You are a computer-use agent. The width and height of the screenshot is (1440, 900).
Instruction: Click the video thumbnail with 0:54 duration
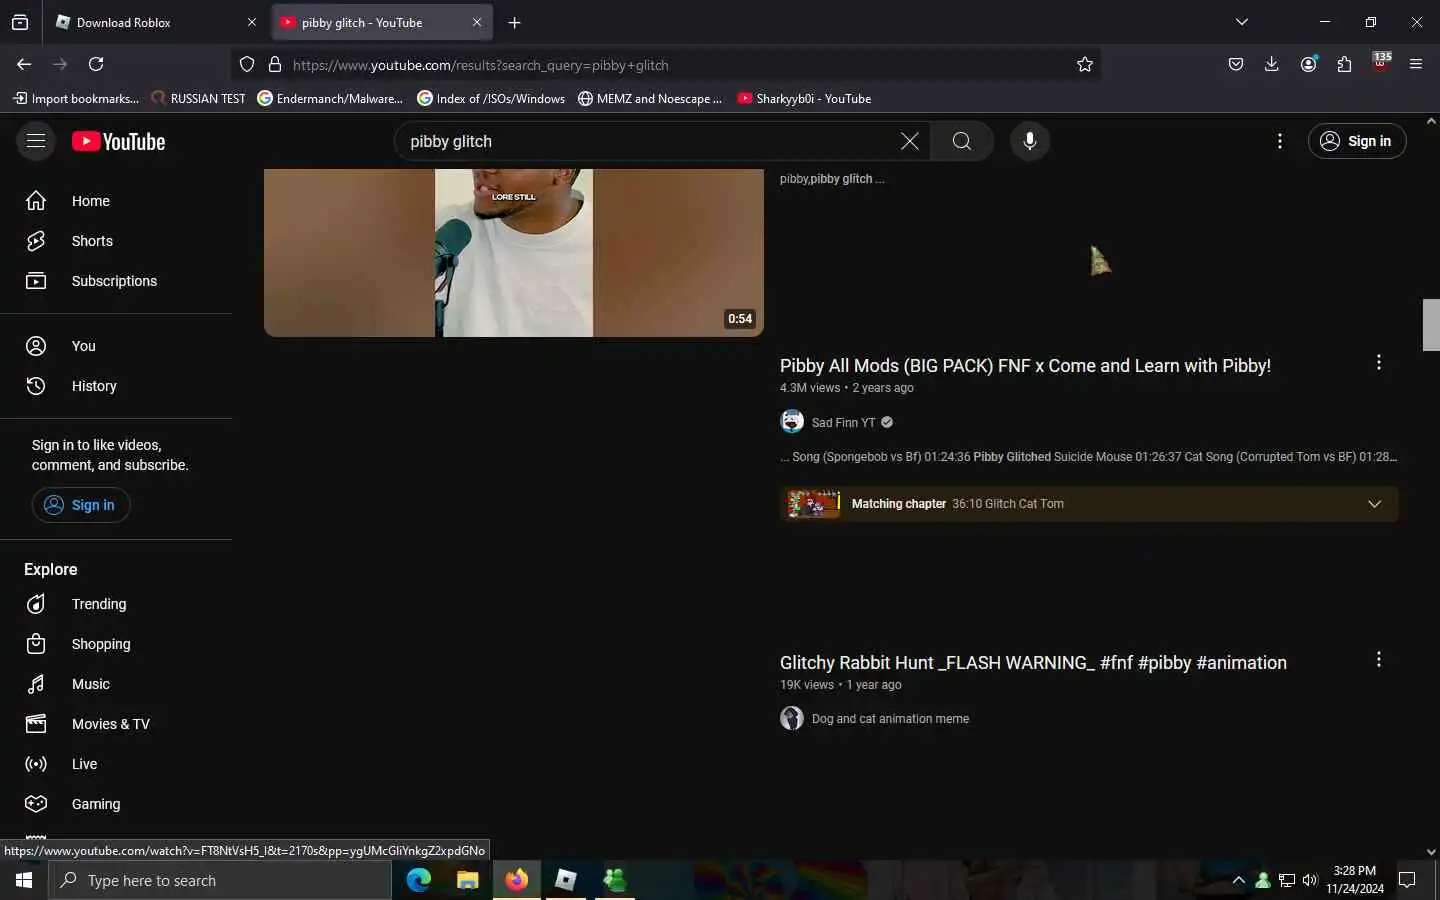[x=514, y=253]
